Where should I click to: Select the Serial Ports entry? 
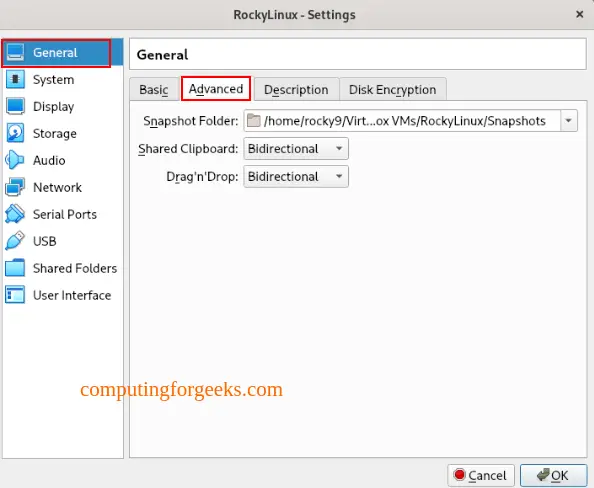(x=65, y=214)
